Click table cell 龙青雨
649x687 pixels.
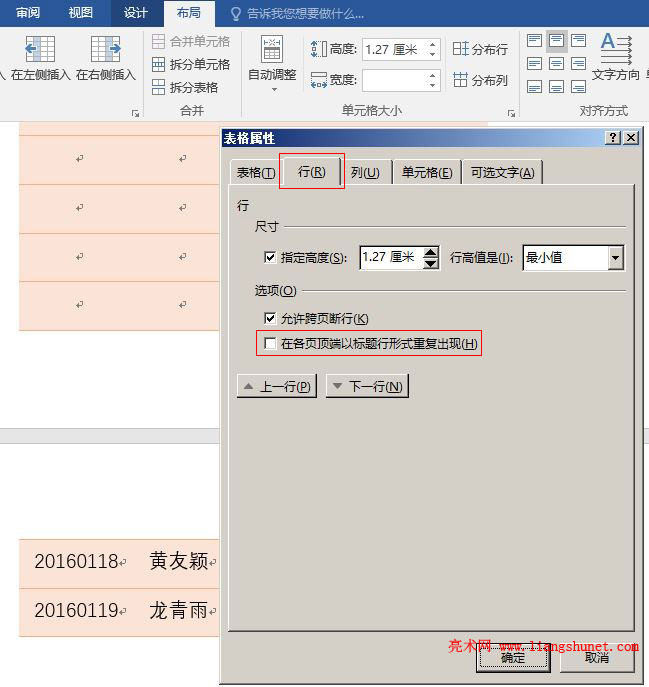[182, 611]
